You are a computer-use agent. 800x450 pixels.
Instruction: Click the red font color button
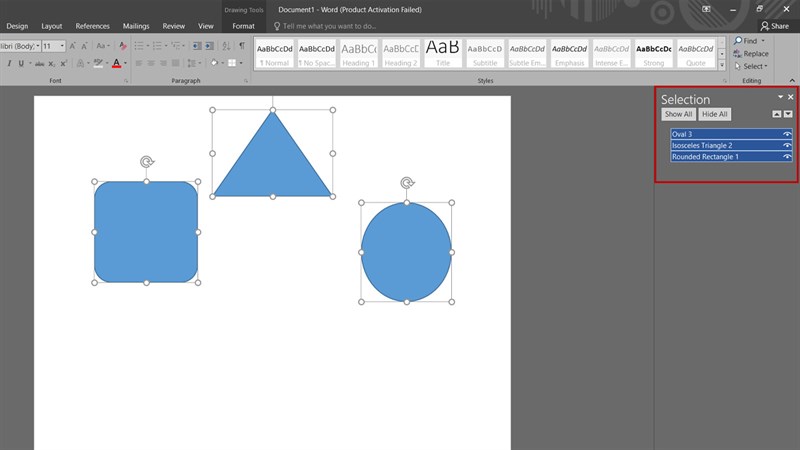116,63
